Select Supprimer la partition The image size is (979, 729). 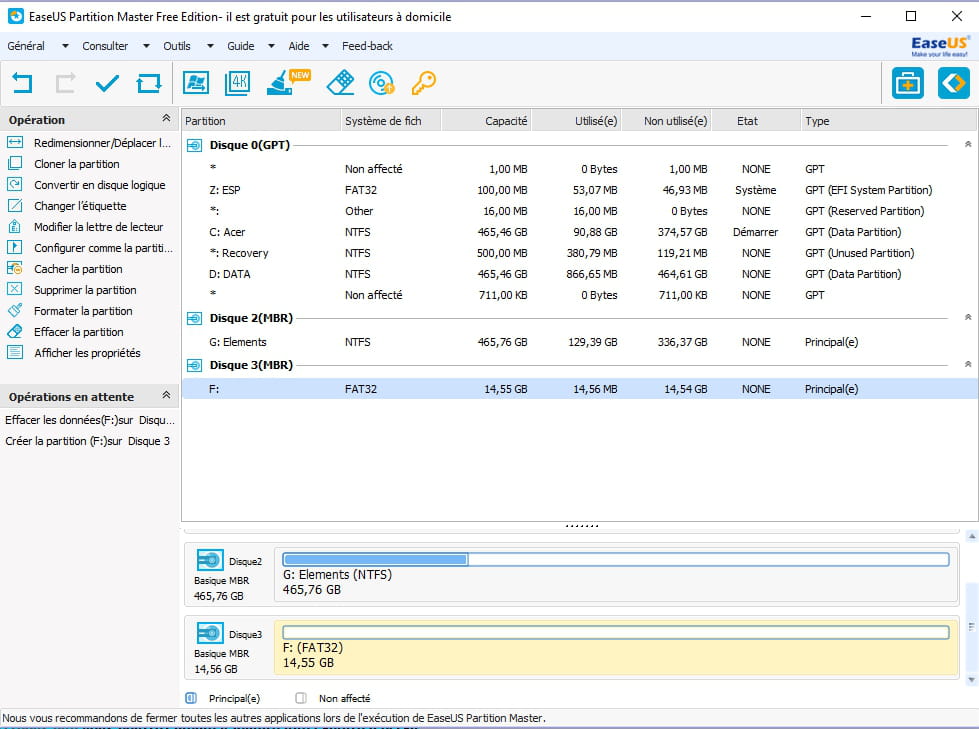(x=85, y=290)
